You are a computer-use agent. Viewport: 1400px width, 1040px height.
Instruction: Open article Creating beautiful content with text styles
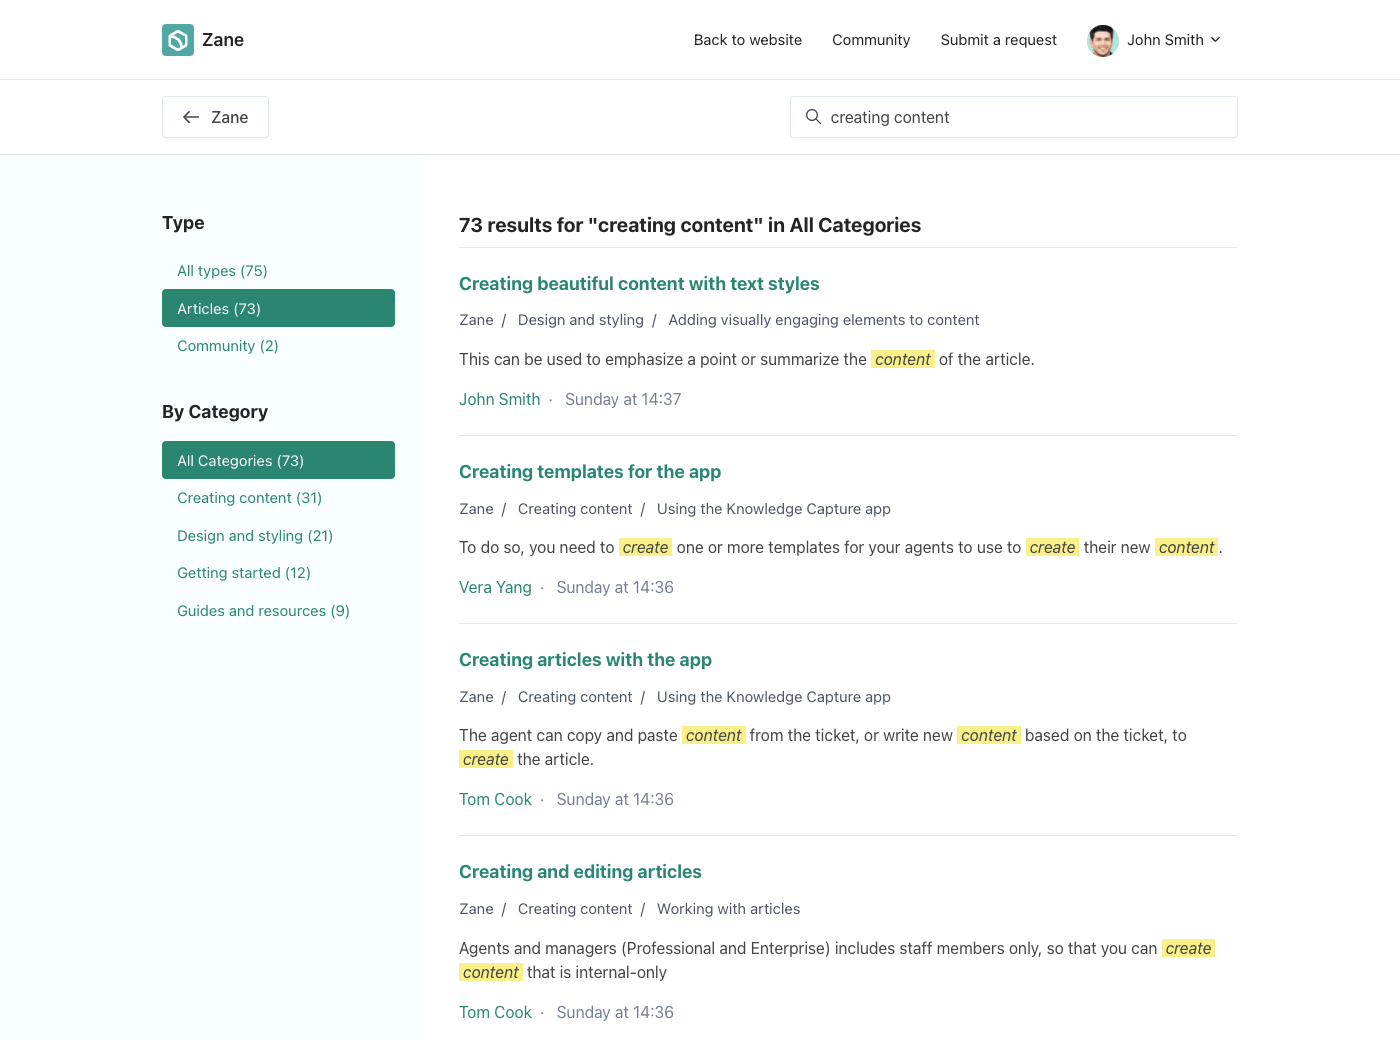tap(638, 284)
